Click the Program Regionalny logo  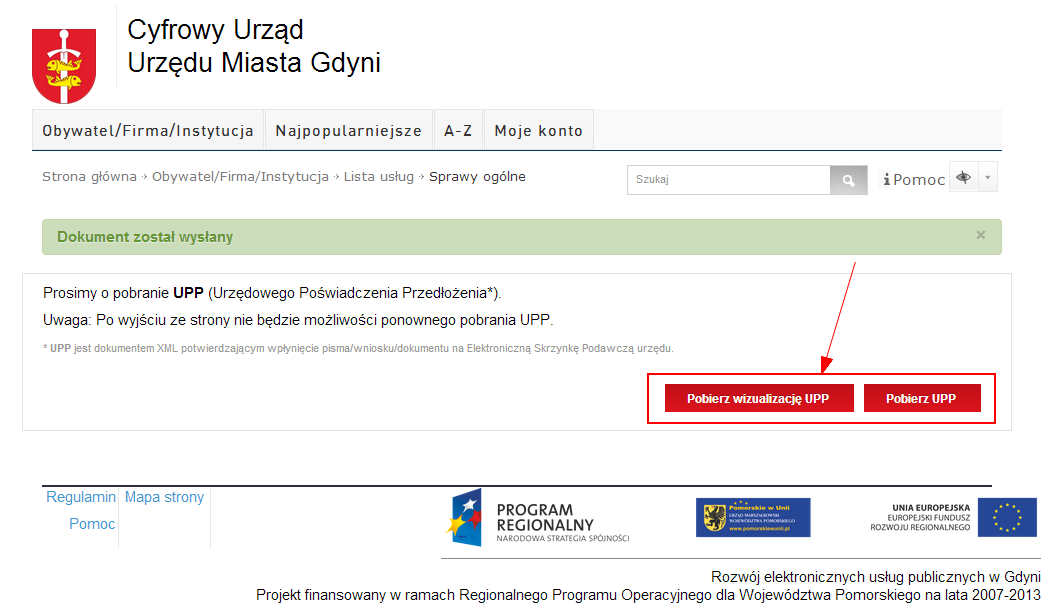pyautogui.click(x=538, y=517)
